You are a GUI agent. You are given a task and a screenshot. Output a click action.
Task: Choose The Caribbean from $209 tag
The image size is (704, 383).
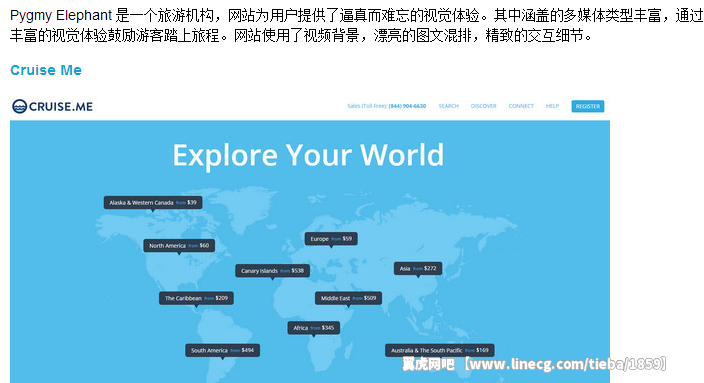[x=196, y=298]
